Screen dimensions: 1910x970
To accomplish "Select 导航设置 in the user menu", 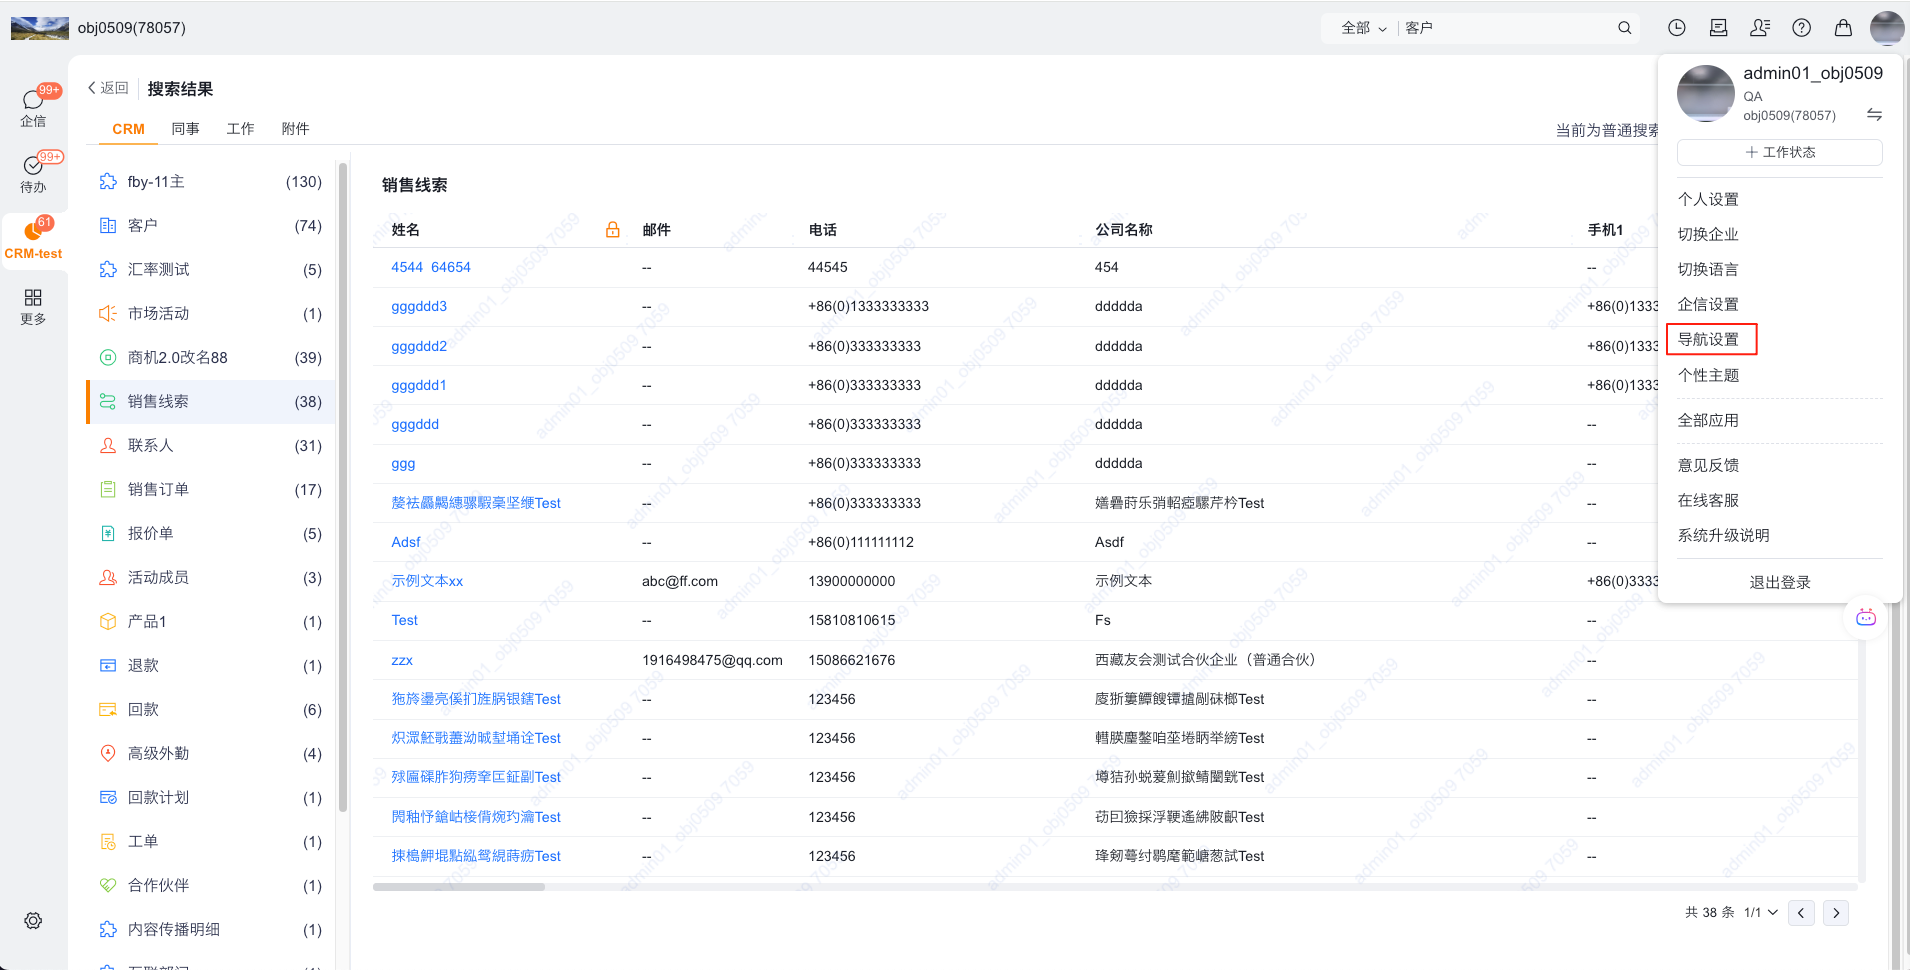I will 1708,340.
